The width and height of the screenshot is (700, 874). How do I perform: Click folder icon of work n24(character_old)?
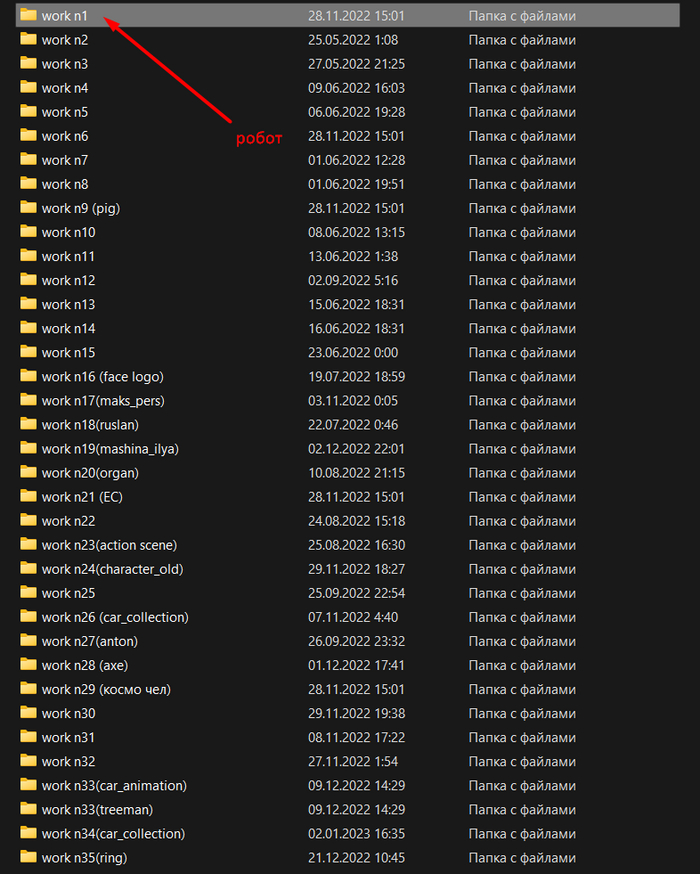coord(28,568)
